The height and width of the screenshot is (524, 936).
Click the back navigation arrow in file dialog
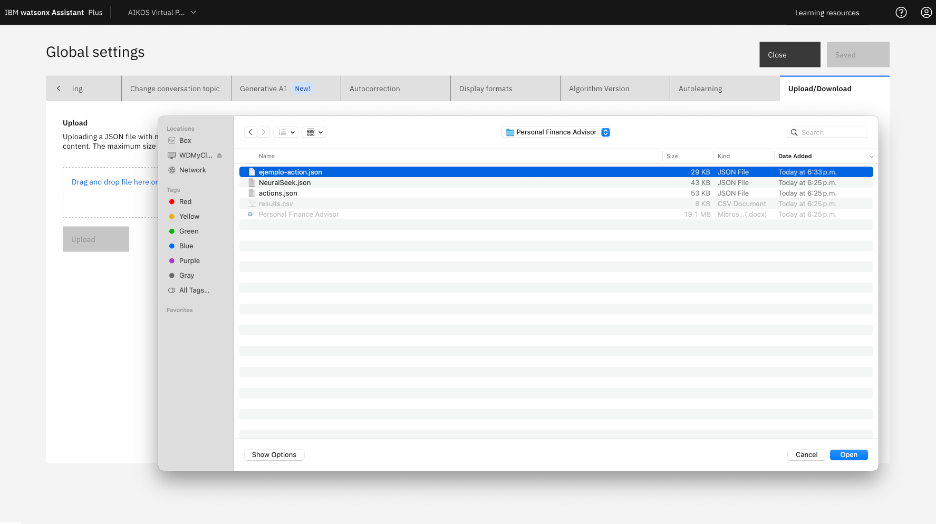250,132
